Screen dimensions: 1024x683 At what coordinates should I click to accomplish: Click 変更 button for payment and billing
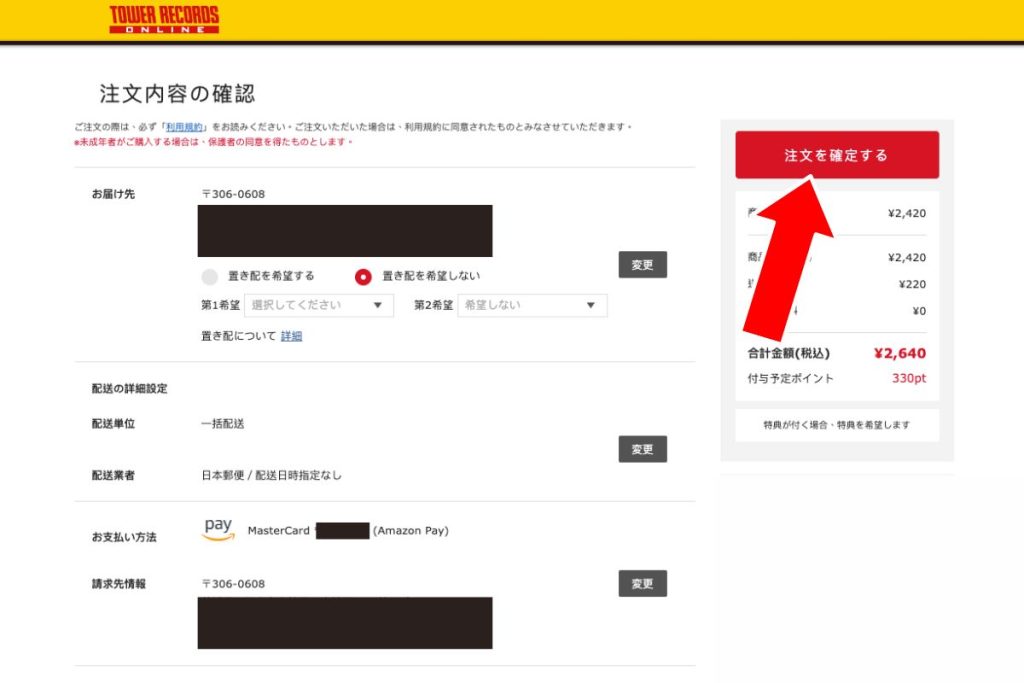(x=642, y=583)
